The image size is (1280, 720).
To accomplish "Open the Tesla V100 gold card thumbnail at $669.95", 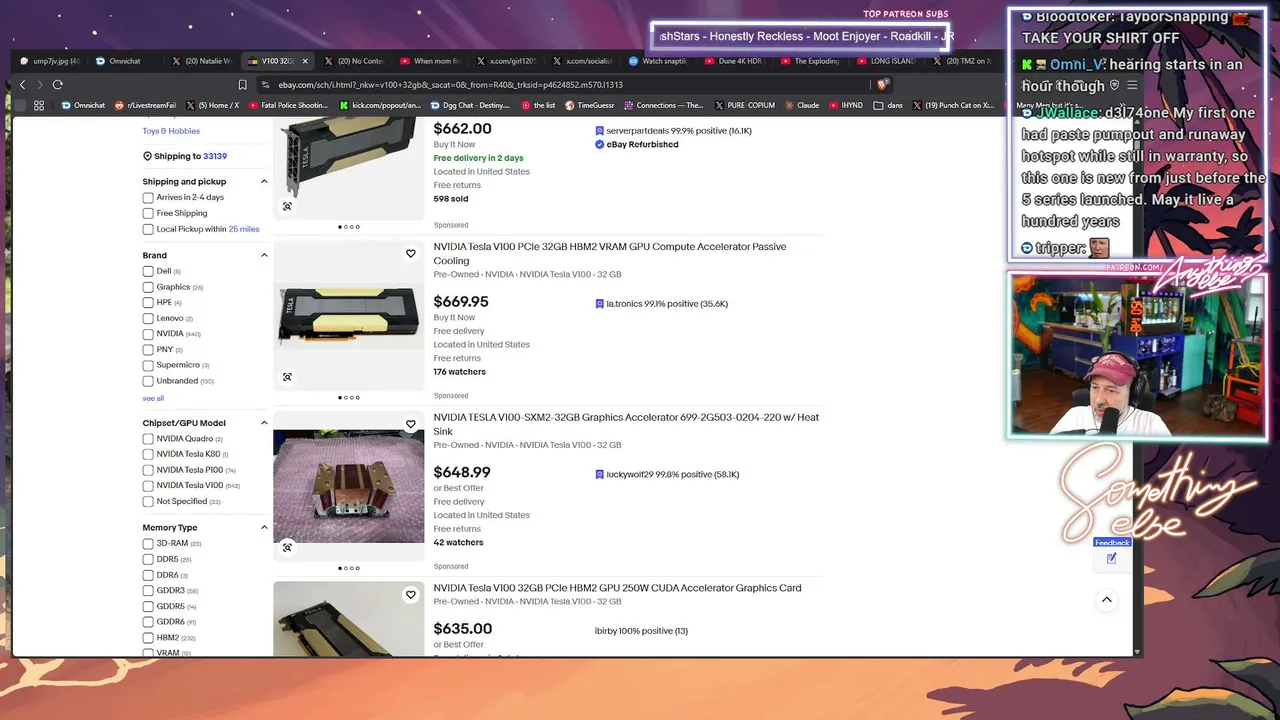I will (349, 316).
